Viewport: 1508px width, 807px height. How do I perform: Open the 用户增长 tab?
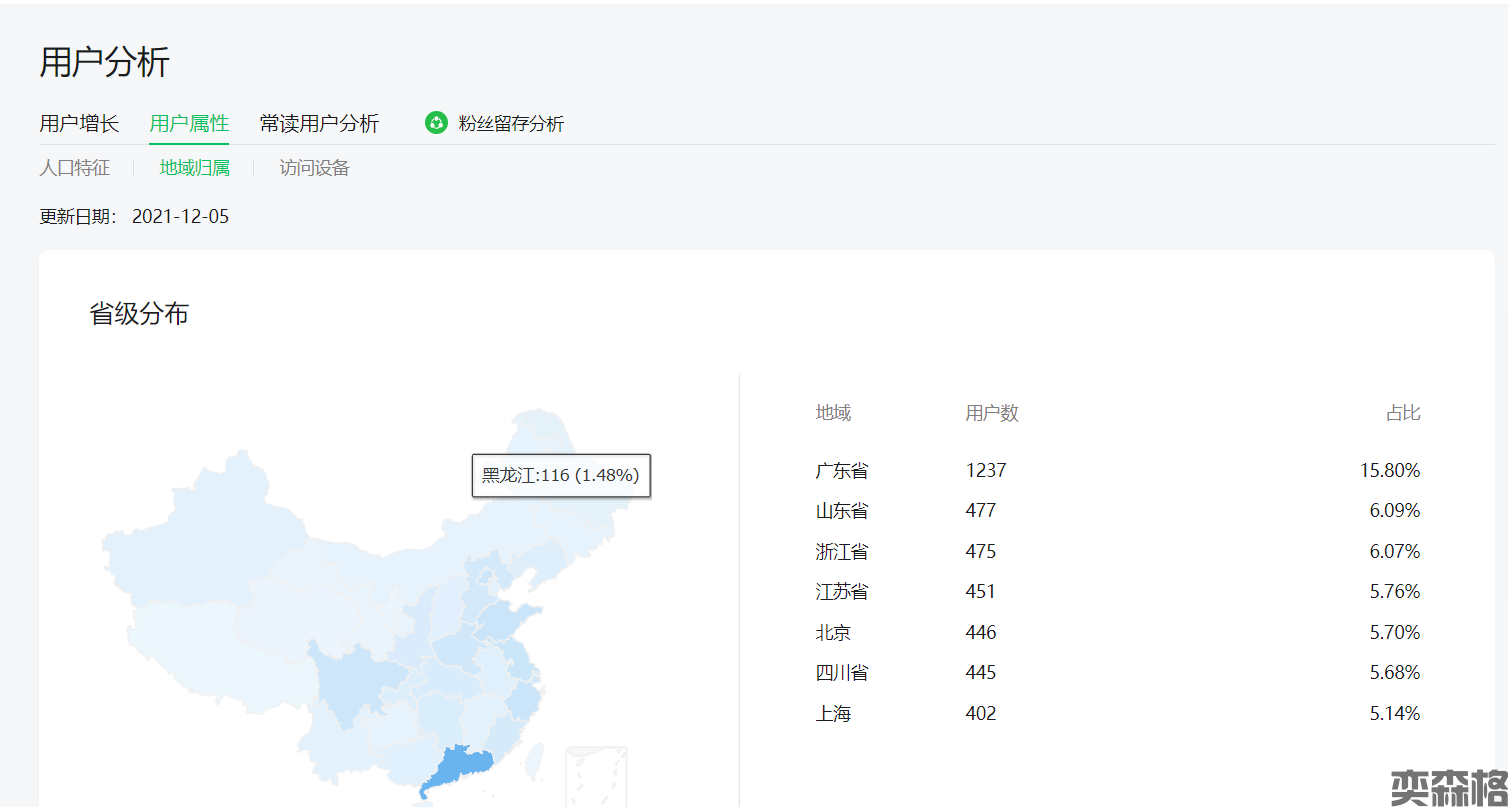(x=79, y=124)
